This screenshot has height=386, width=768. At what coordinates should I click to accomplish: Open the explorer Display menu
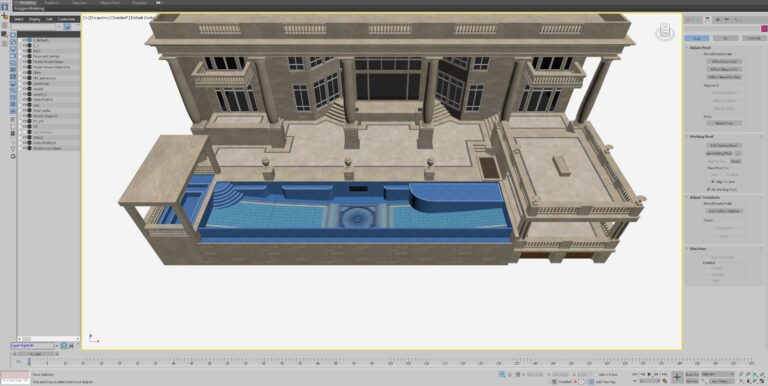point(34,19)
